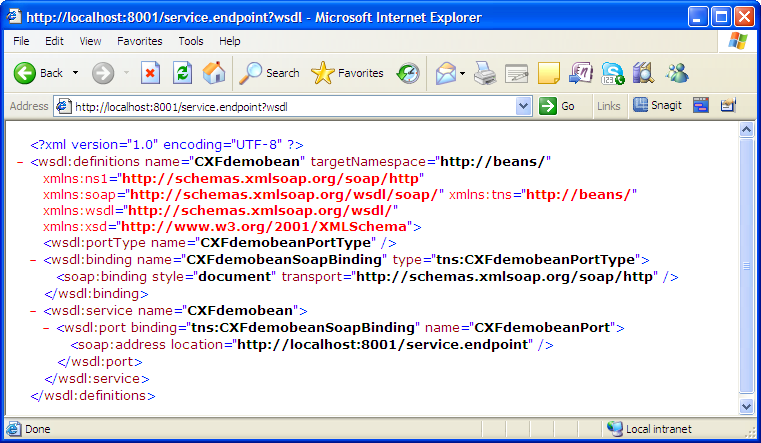Open the Forward history dropdown arrow
Screen dimensions: 761x443
coord(126,73)
